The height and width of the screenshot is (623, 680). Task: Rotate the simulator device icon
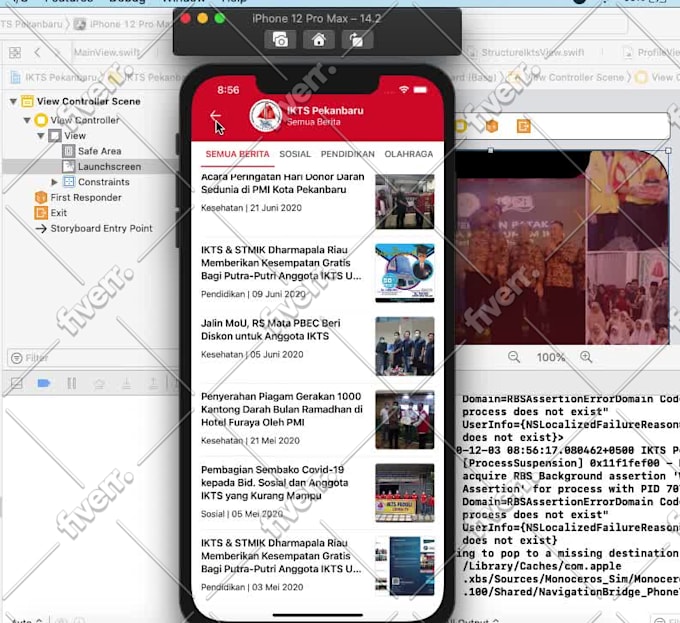tap(356, 40)
